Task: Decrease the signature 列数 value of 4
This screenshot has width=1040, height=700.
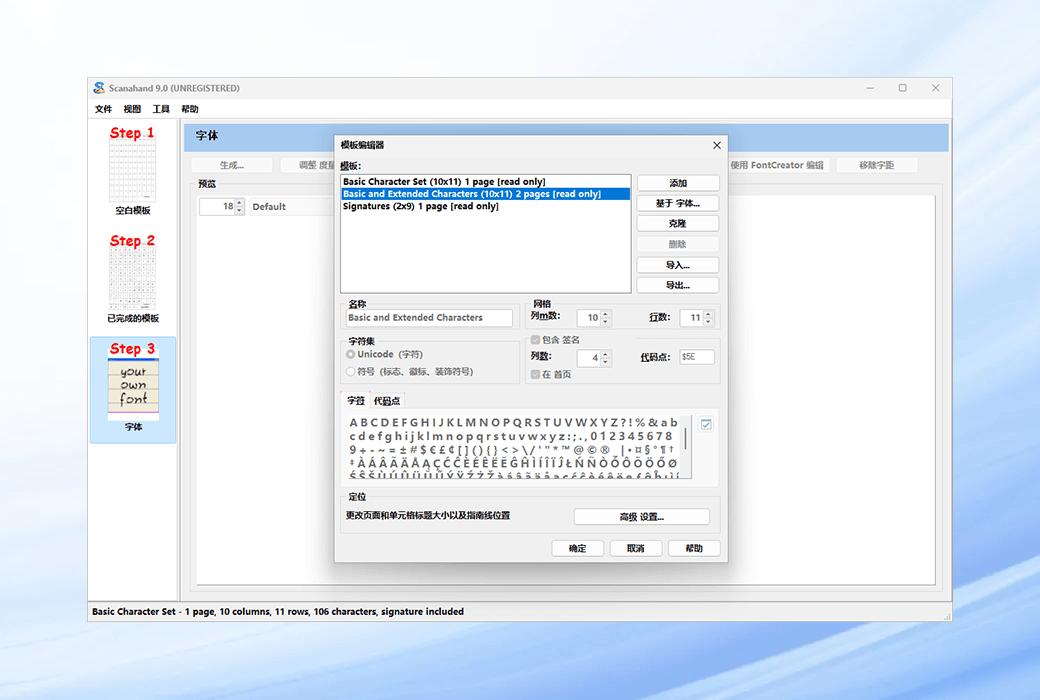Action: (x=606, y=362)
